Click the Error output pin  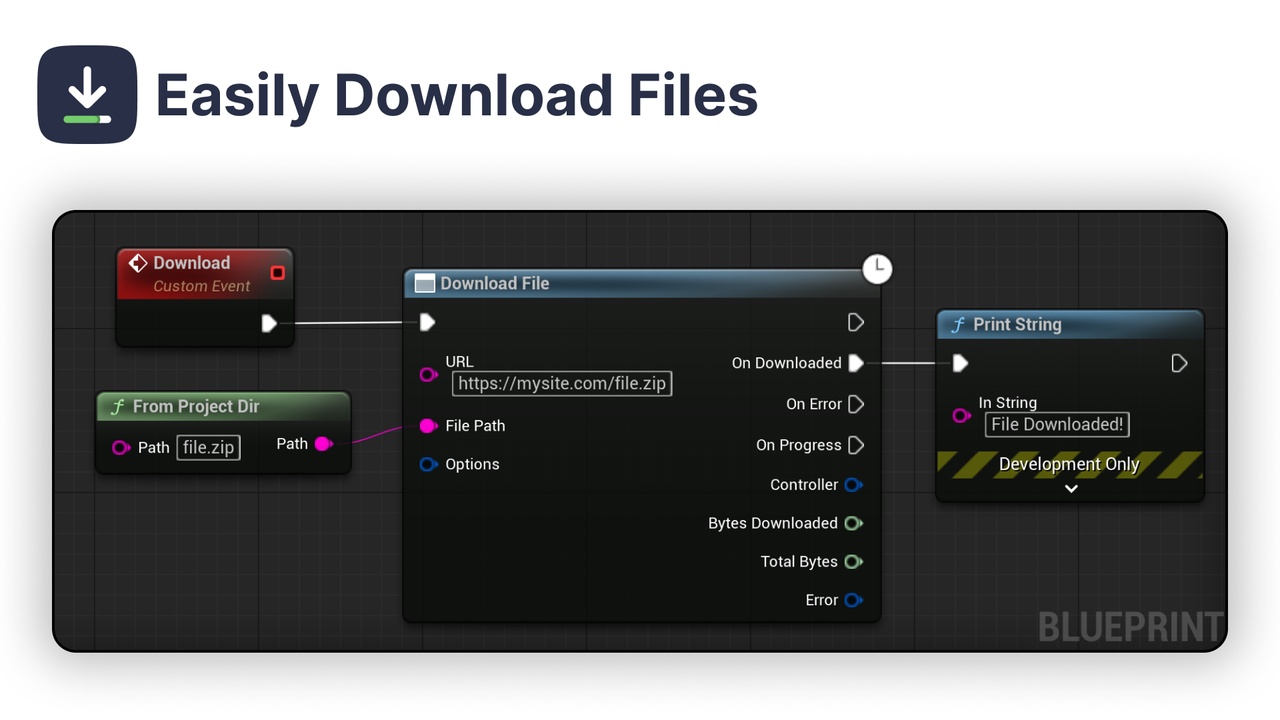pos(854,600)
